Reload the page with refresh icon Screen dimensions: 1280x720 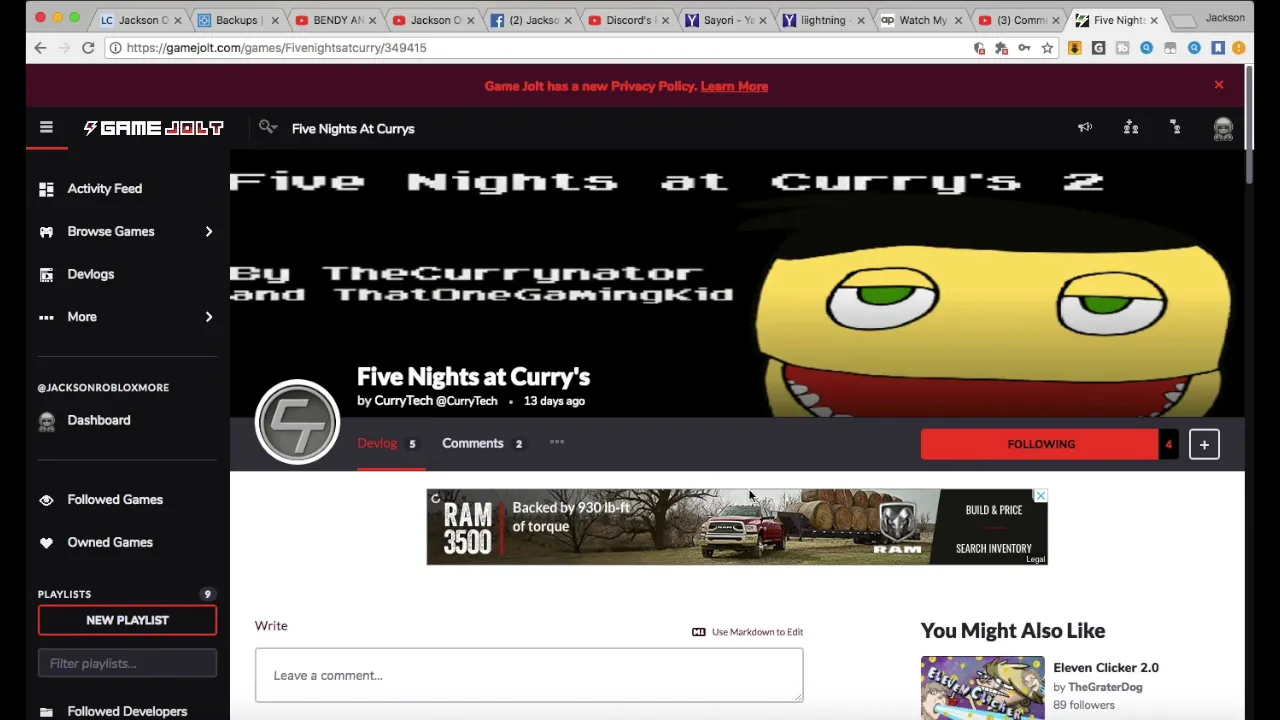pyautogui.click(x=88, y=47)
